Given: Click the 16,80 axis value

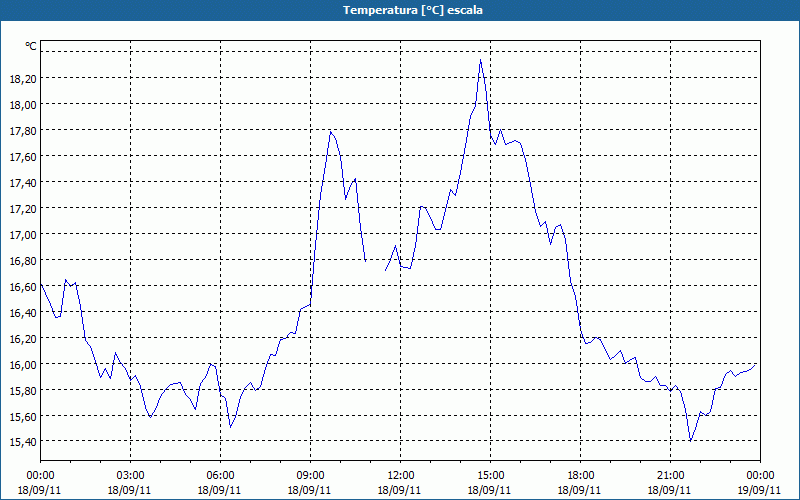Looking at the screenshot, I should [23, 260].
